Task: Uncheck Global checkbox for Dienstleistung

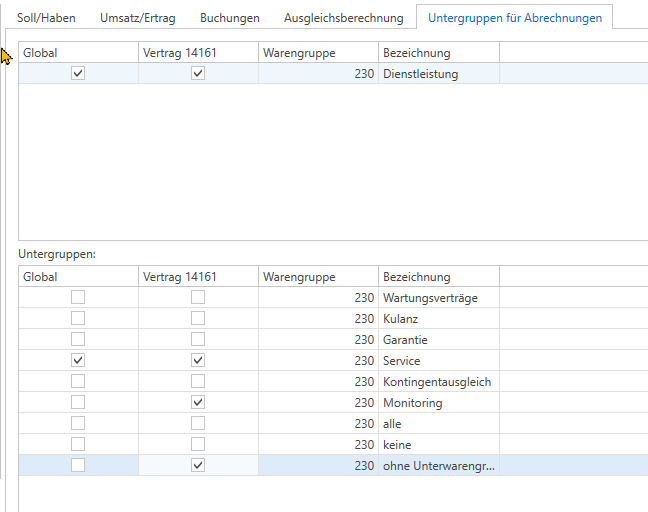Action: [x=78, y=73]
